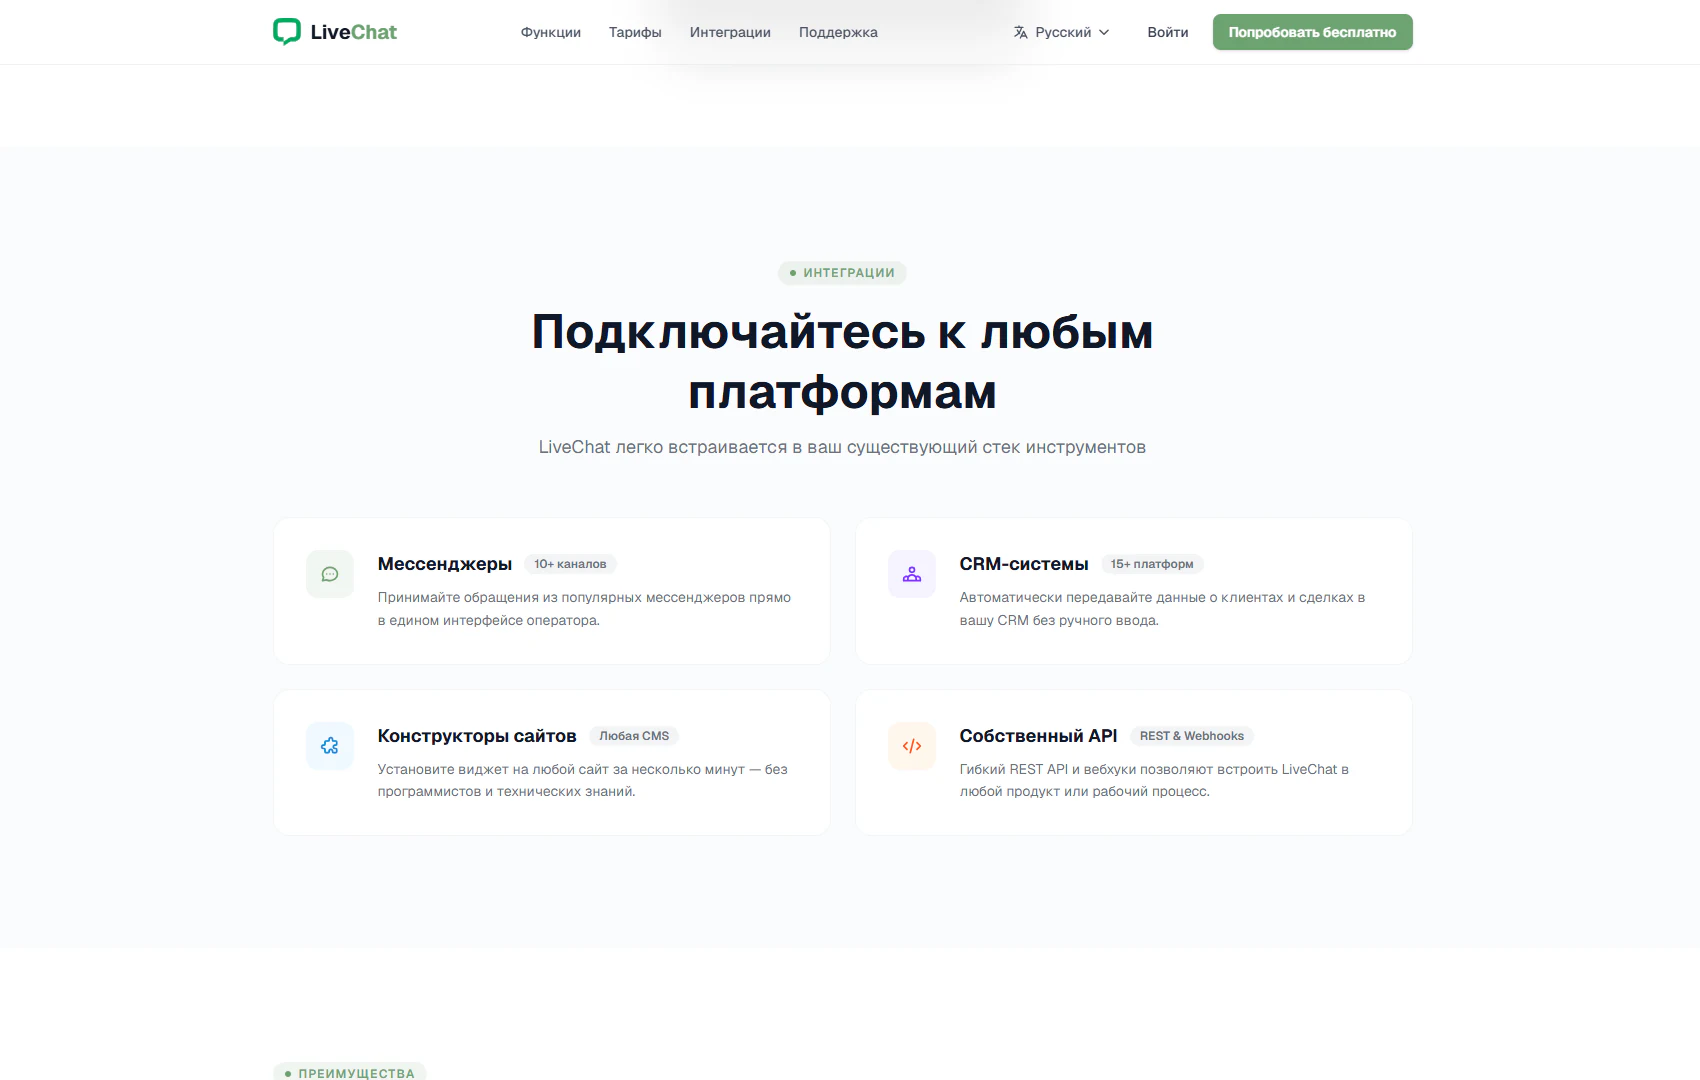
Task: Click the Войти login link
Action: tap(1168, 32)
